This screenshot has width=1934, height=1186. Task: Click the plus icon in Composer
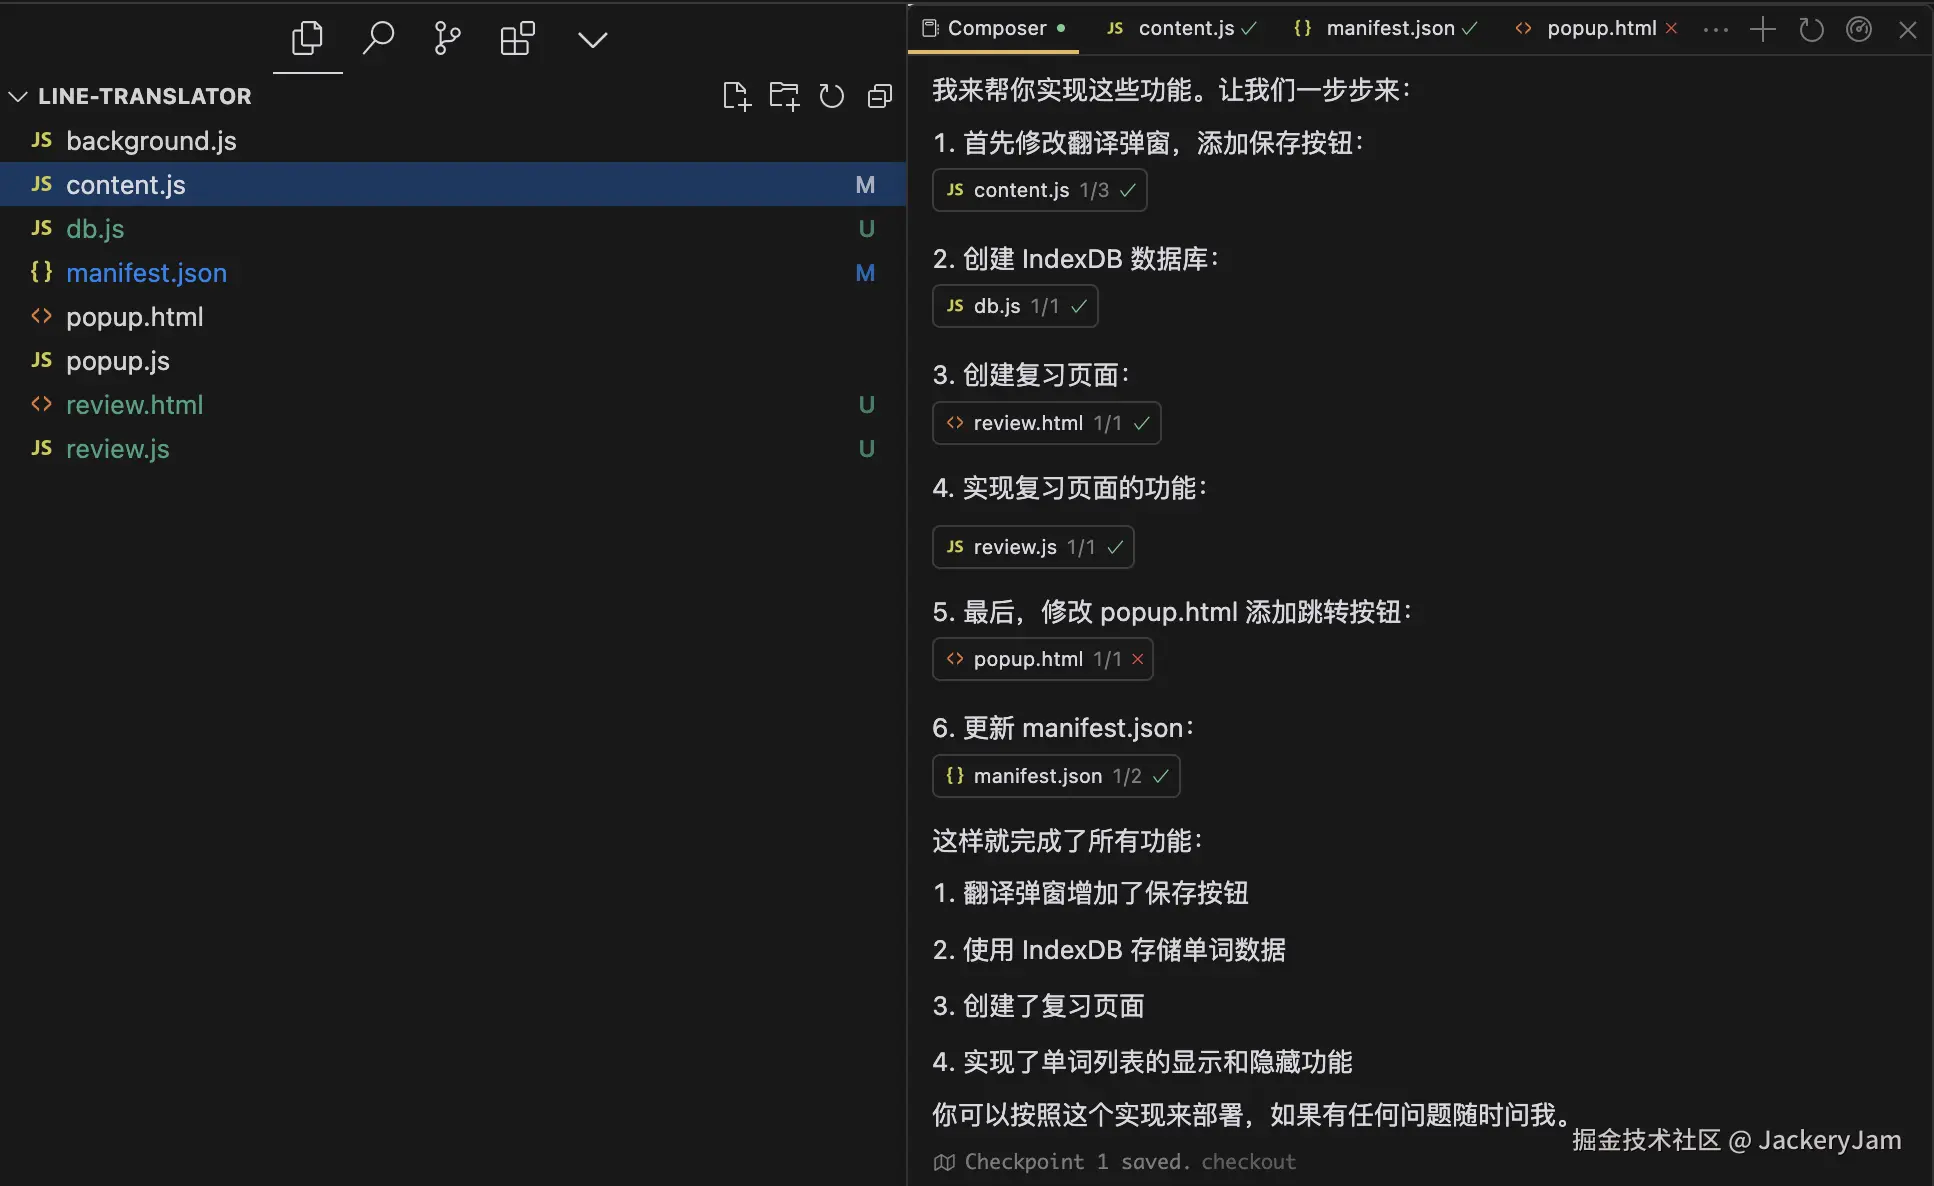[1763, 30]
